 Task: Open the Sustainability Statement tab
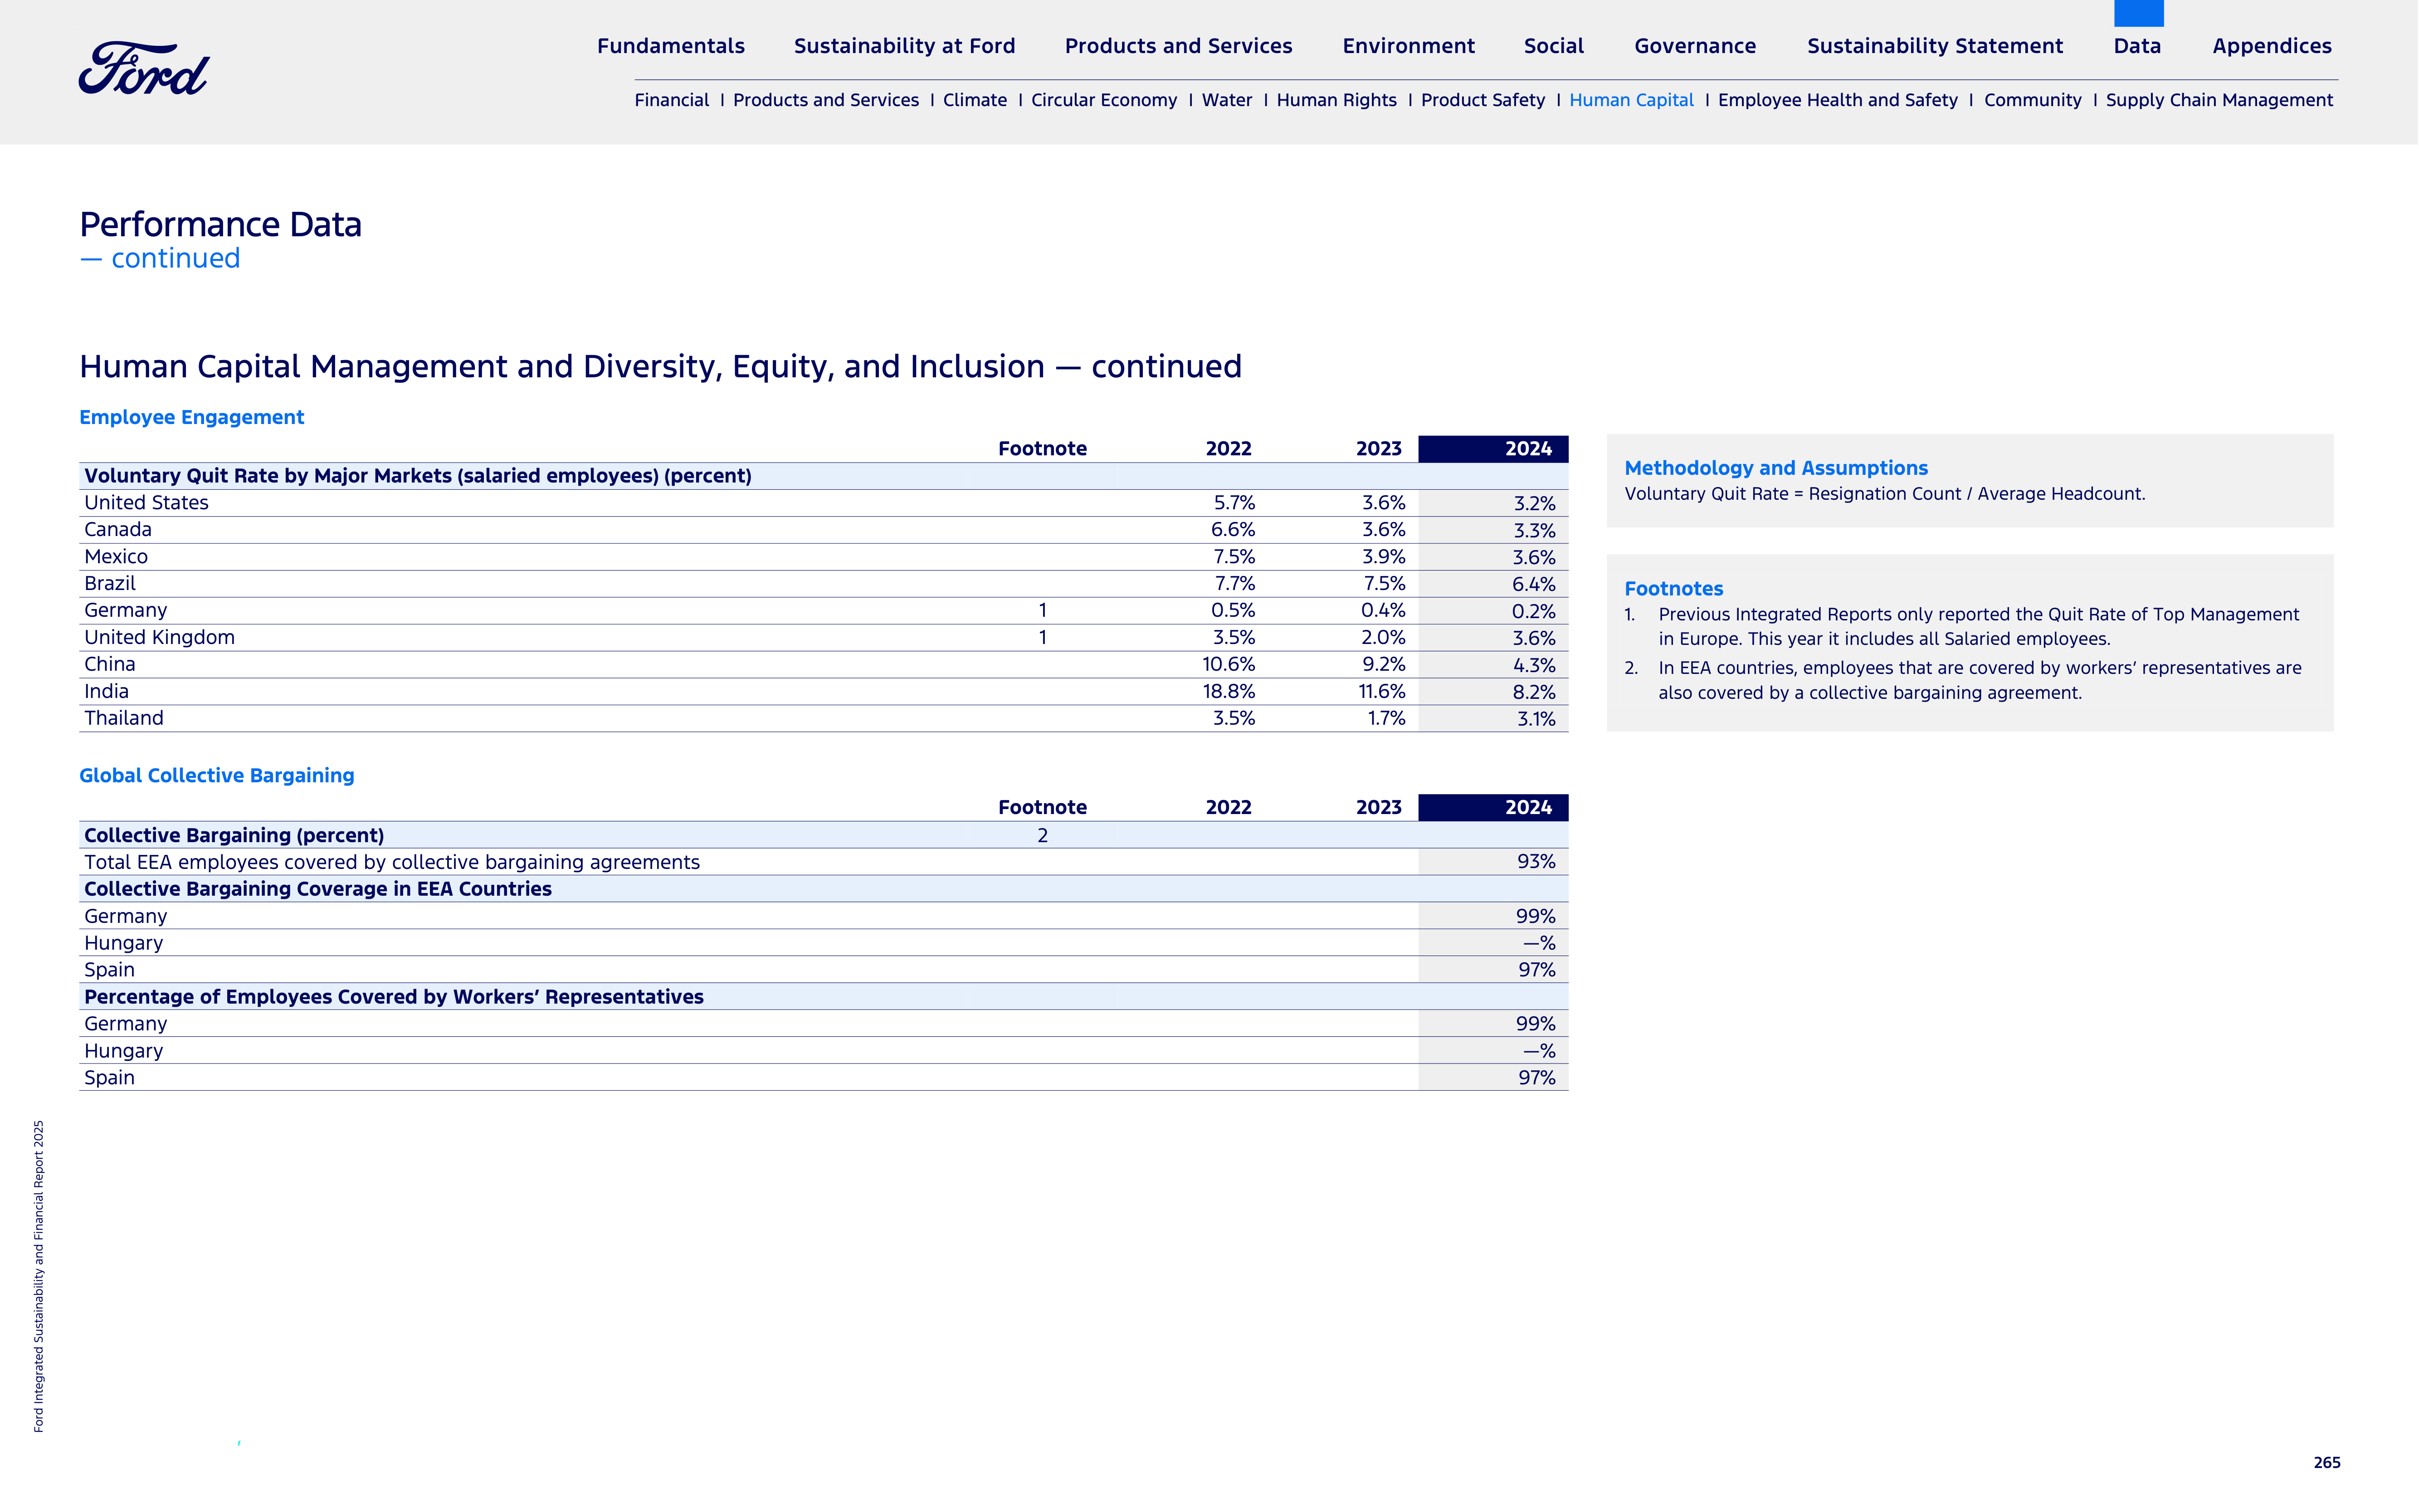pos(1935,46)
